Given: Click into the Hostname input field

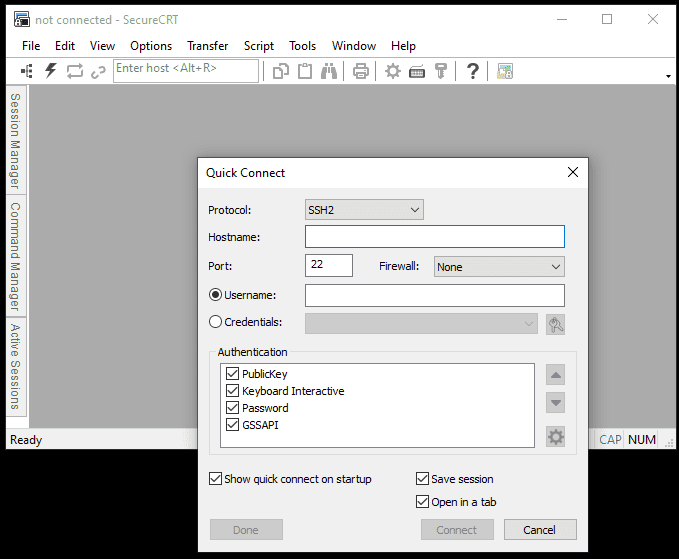Looking at the screenshot, I should click(435, 236).
